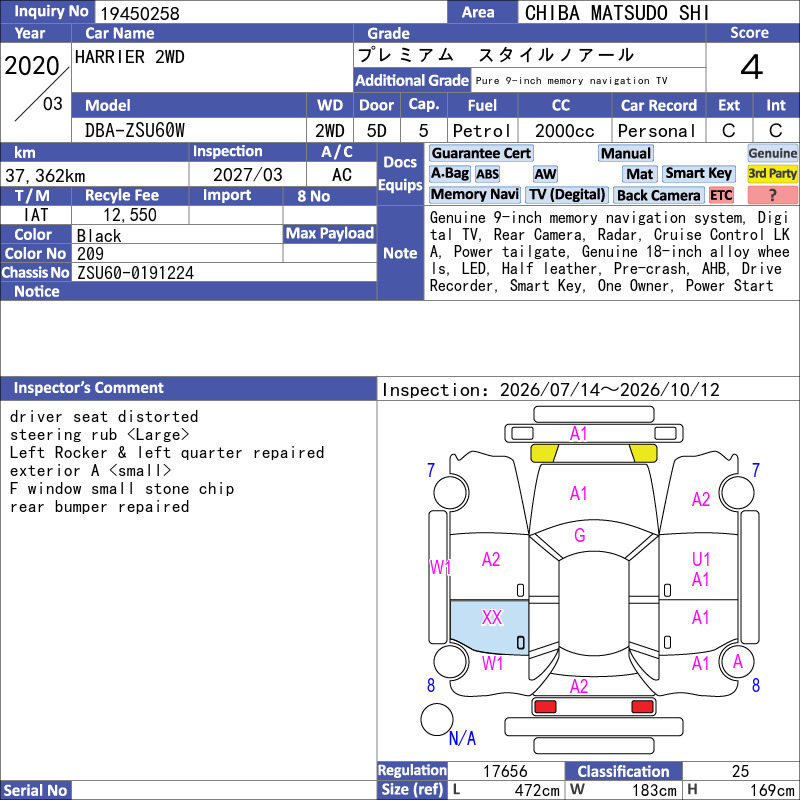This screenshot has height=800, width=800.
Task: Click the N/A spare tire circle
Action: pos(437,719)
